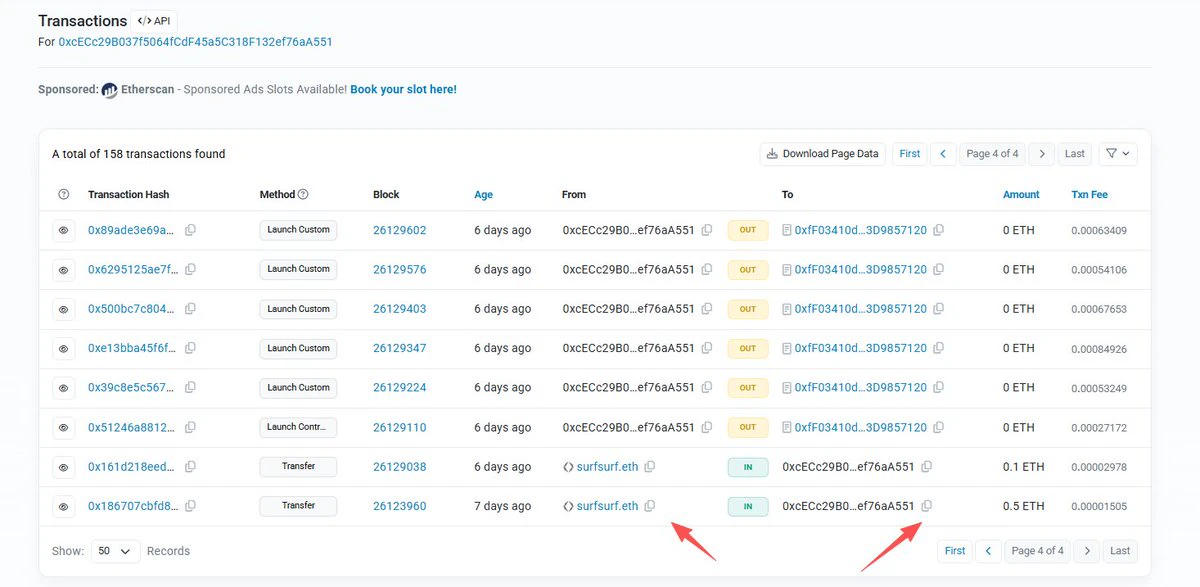Preview transaction 0x500bc7c804 with eye icon
Screen dimensions: 1200x587
pyautogui.click(x=63, y=309)
